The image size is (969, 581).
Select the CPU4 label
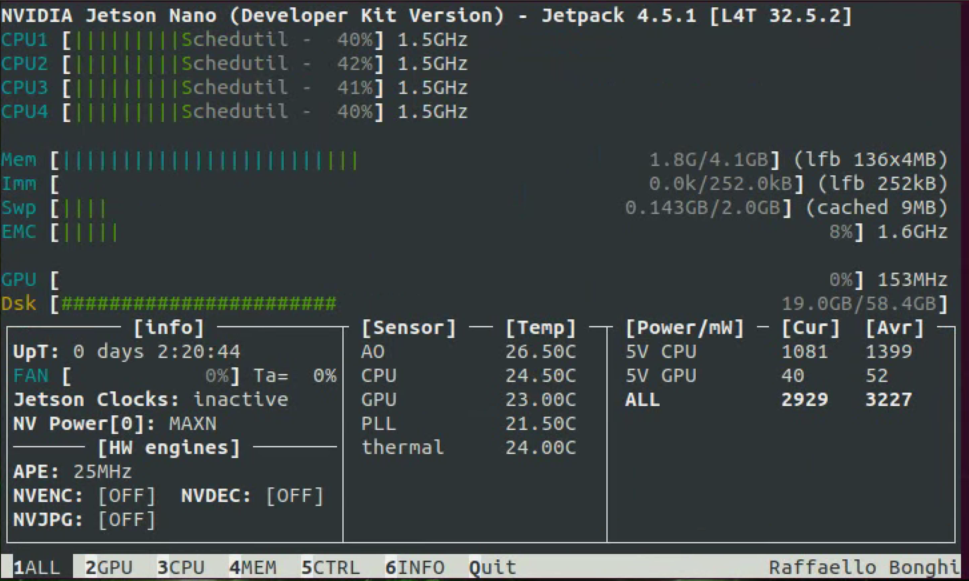tap(24, 112)
